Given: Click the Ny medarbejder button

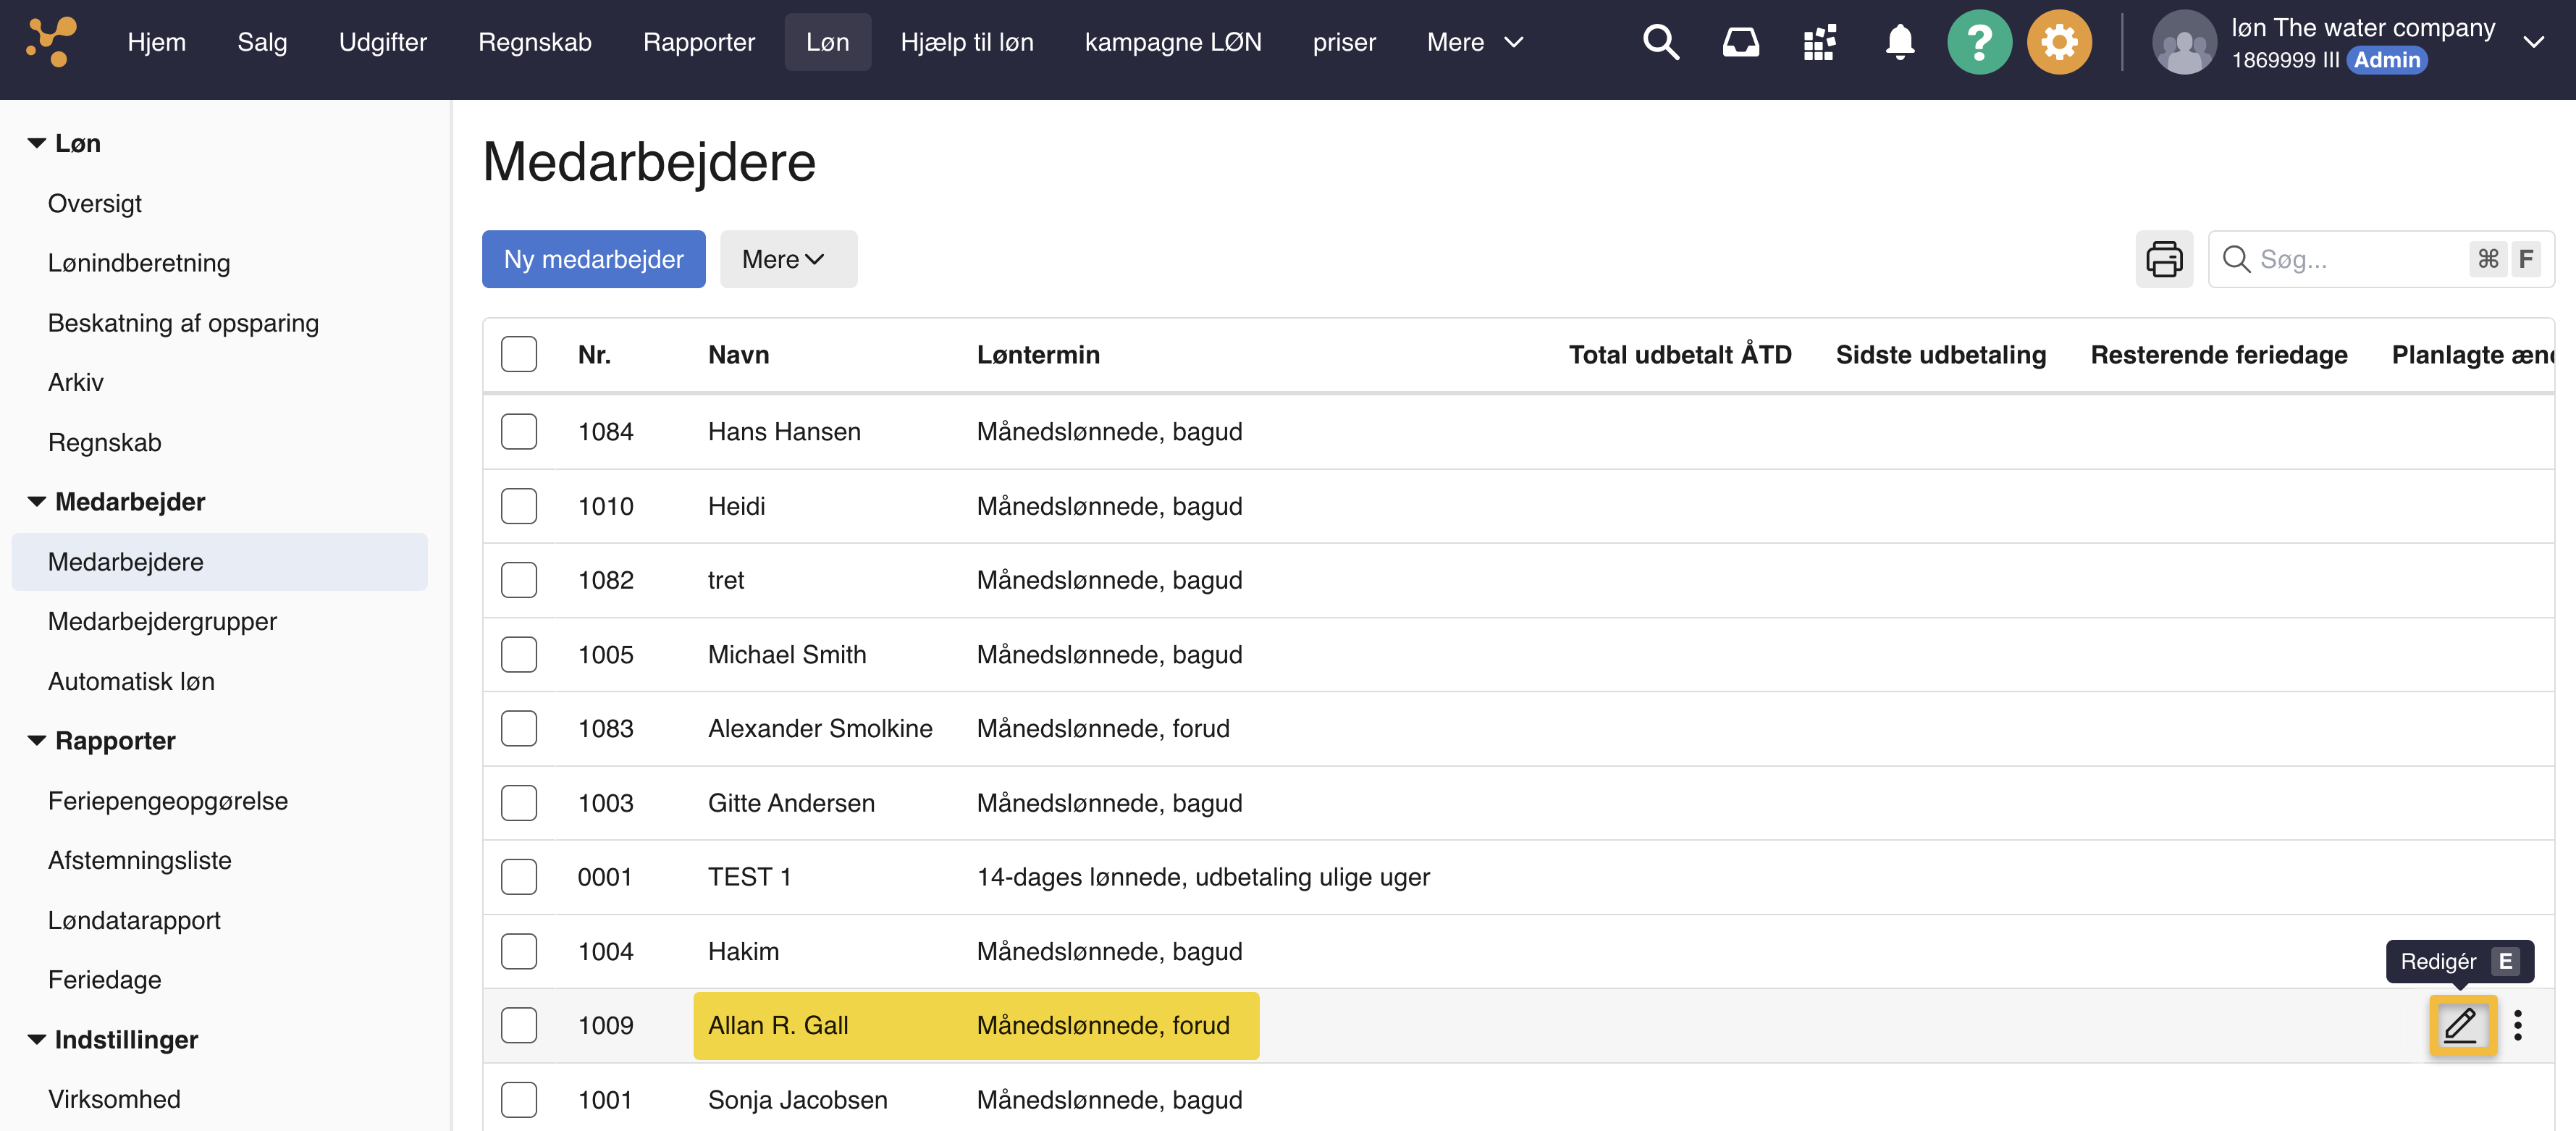Looking at the screenshot, I should coord(593,259).
